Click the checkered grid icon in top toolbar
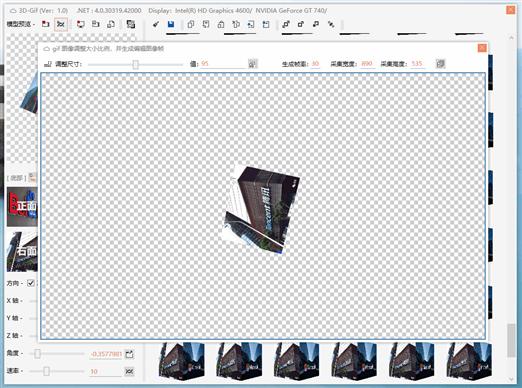This screenshot has width=522, height=388. point(131,24)
